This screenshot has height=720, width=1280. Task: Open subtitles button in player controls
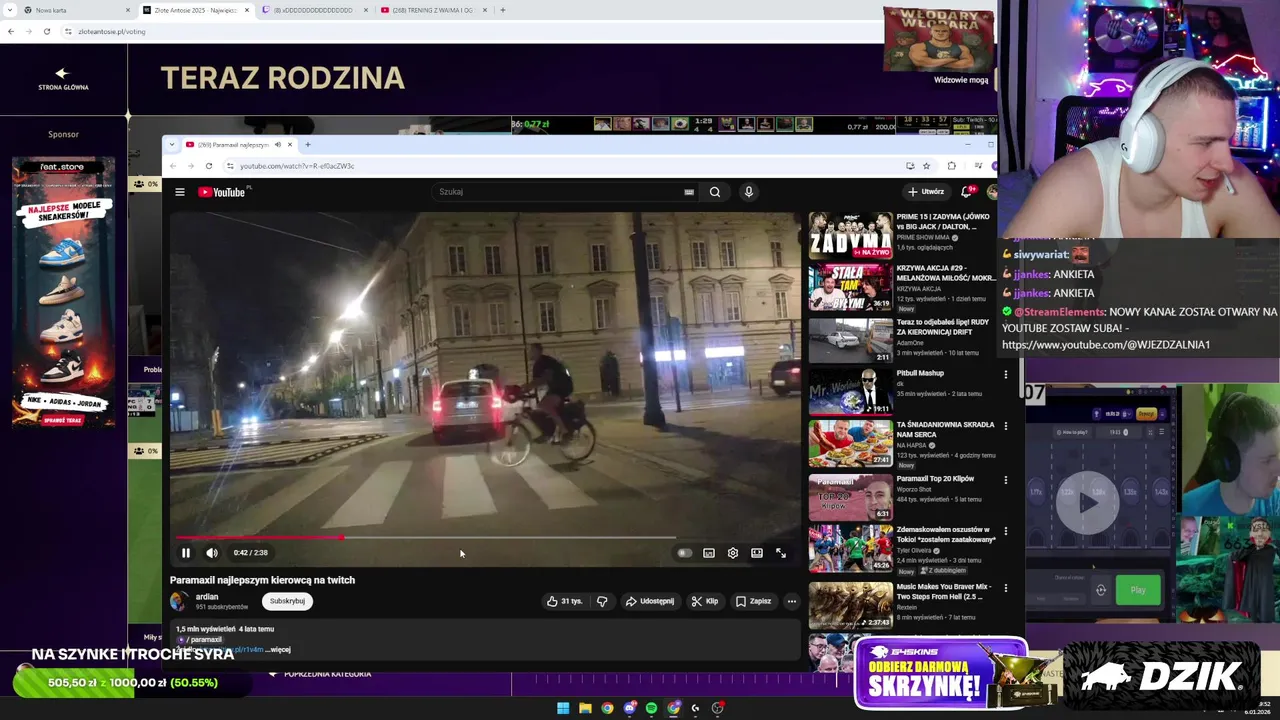point(709,553)
